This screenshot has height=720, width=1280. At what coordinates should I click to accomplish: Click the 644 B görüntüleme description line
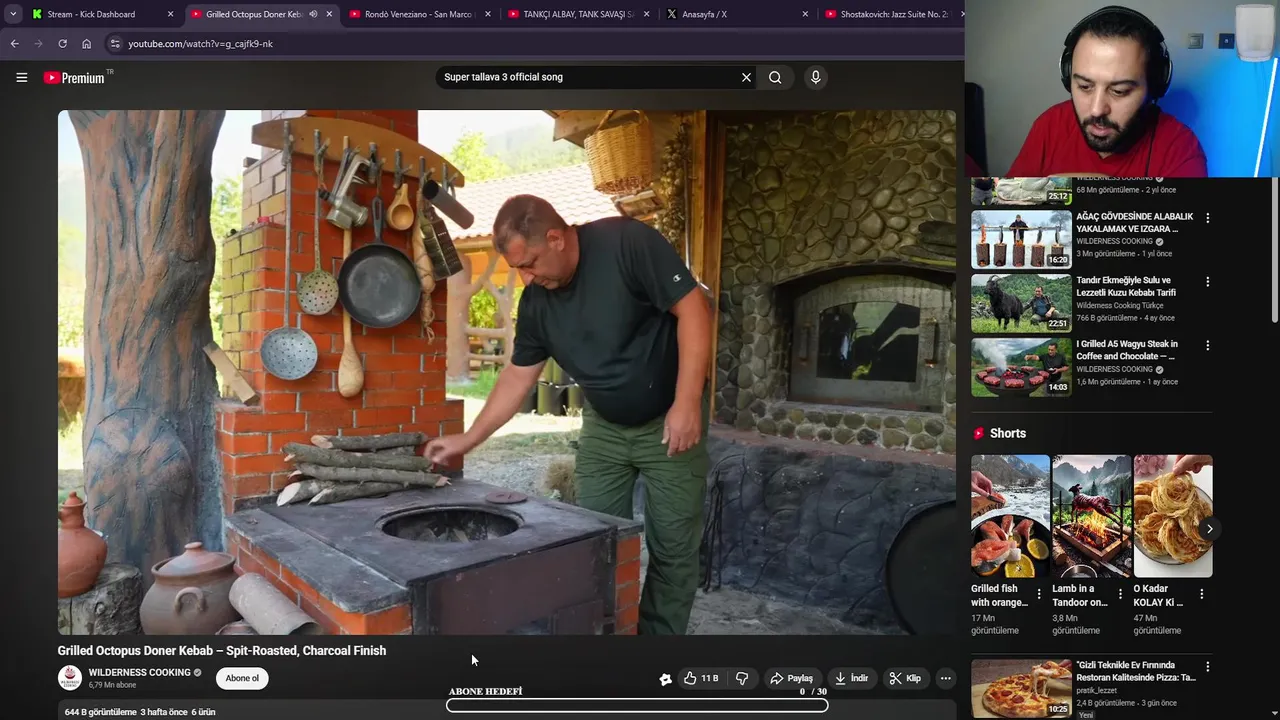[140, 712]
